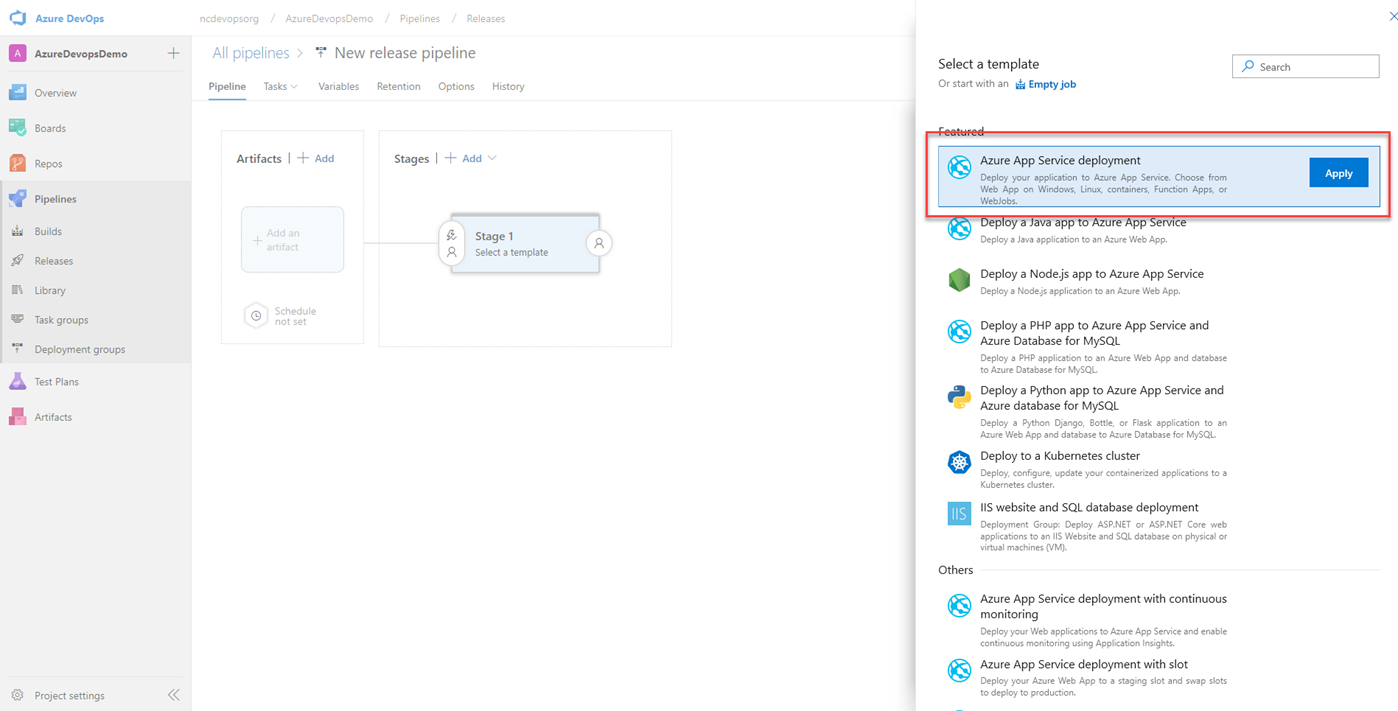Click the Node.js app template icon
Viewport: 1398px width, 711px height.
point(959,280)
